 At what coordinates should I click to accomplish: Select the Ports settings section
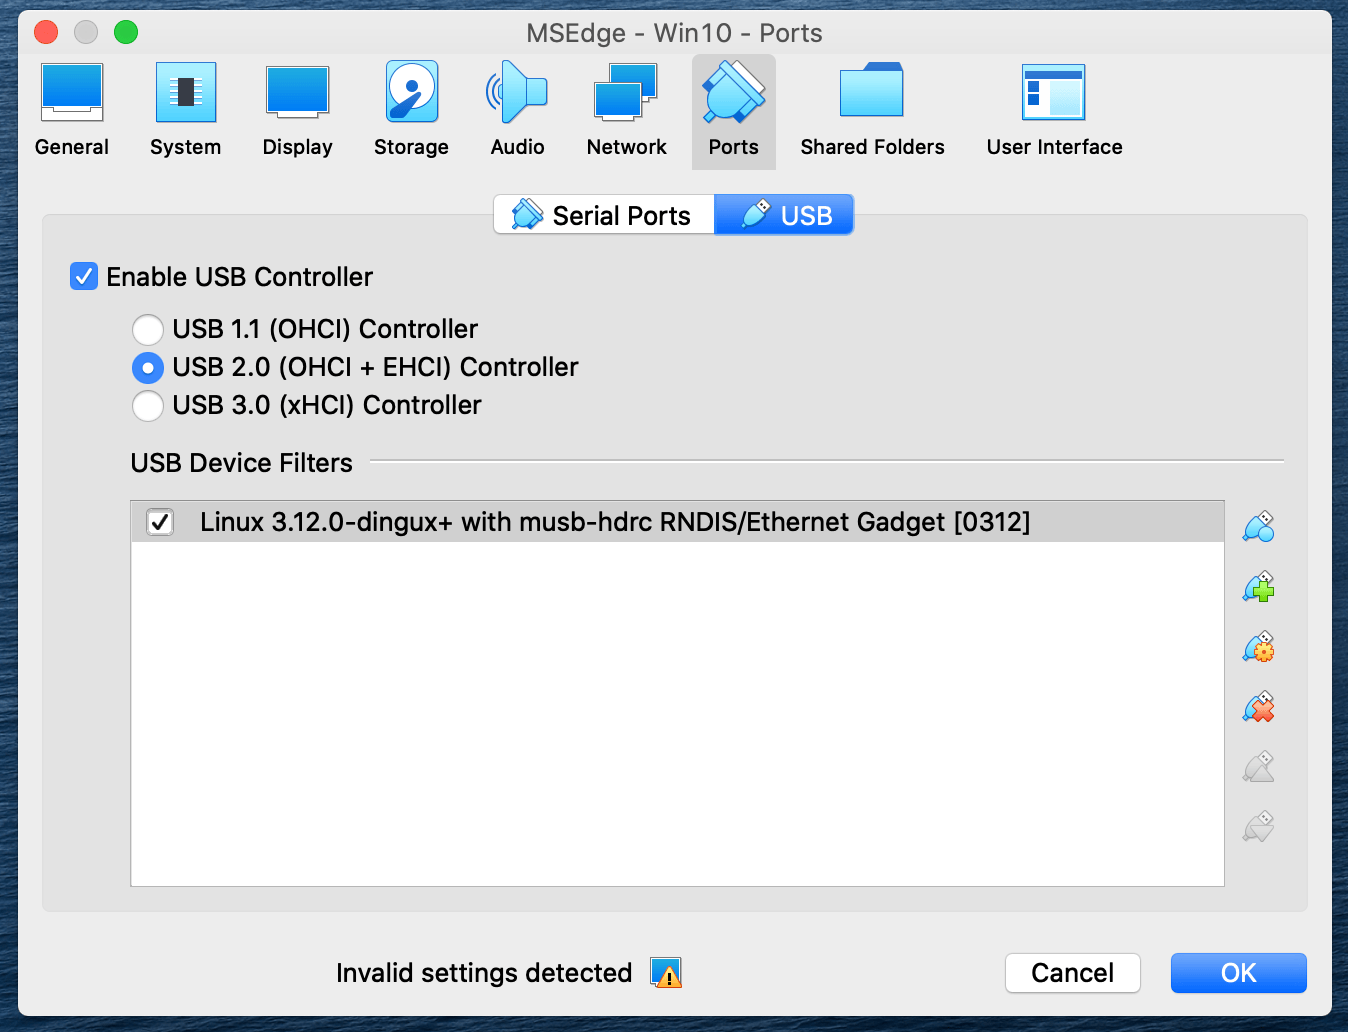pos(734,110)
